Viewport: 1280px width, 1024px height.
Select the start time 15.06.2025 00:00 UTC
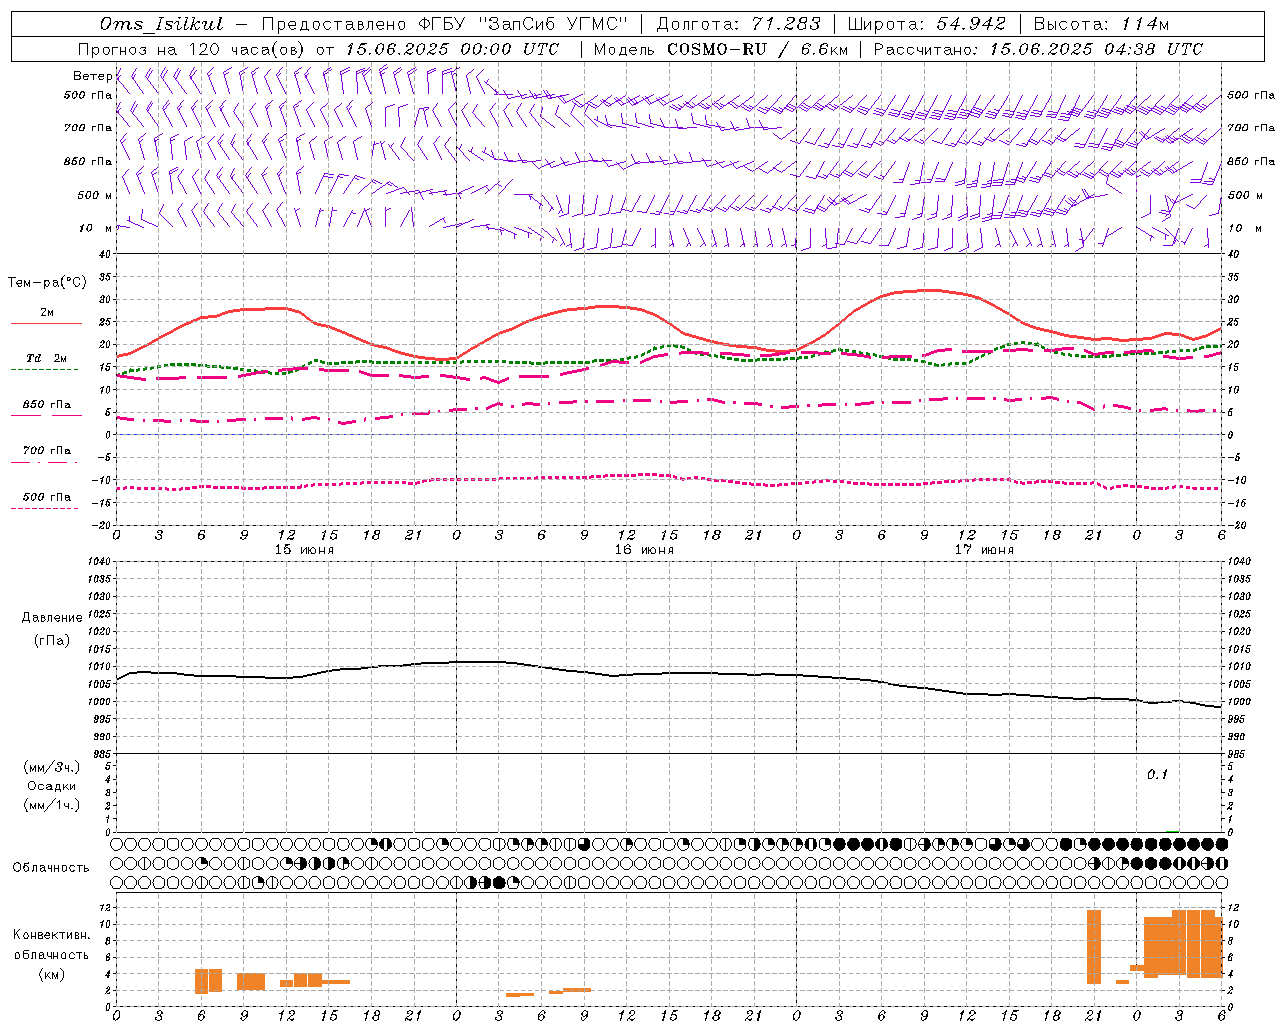click(x=452, y=49)
